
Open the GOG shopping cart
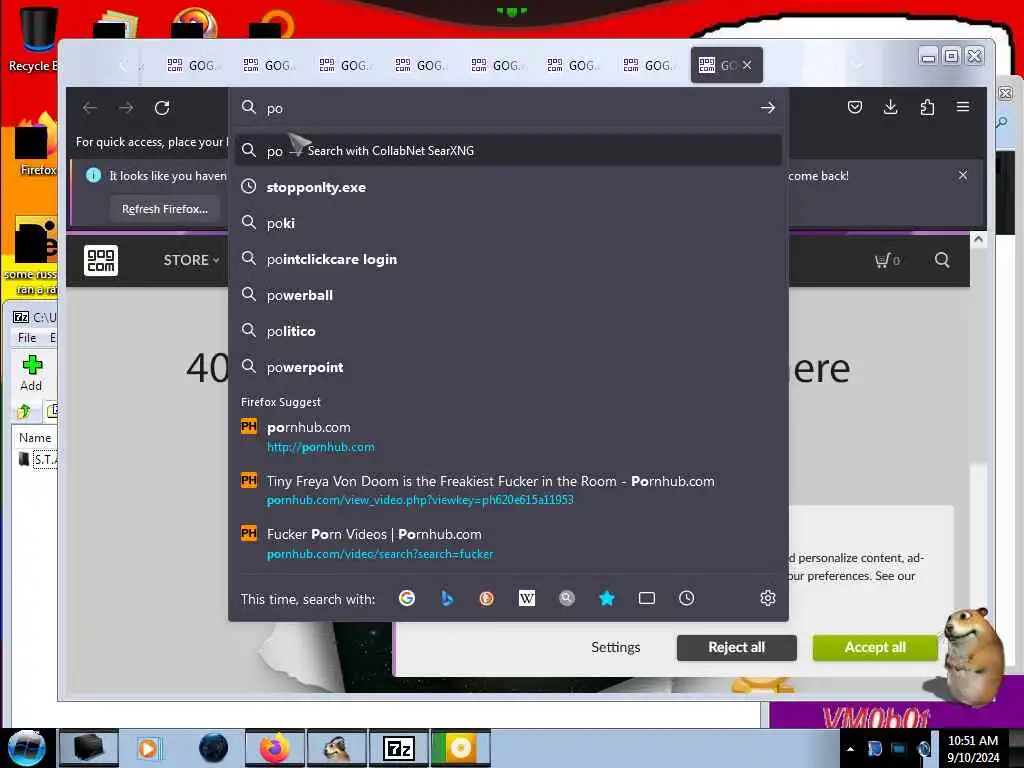click(x=887, y=261)
